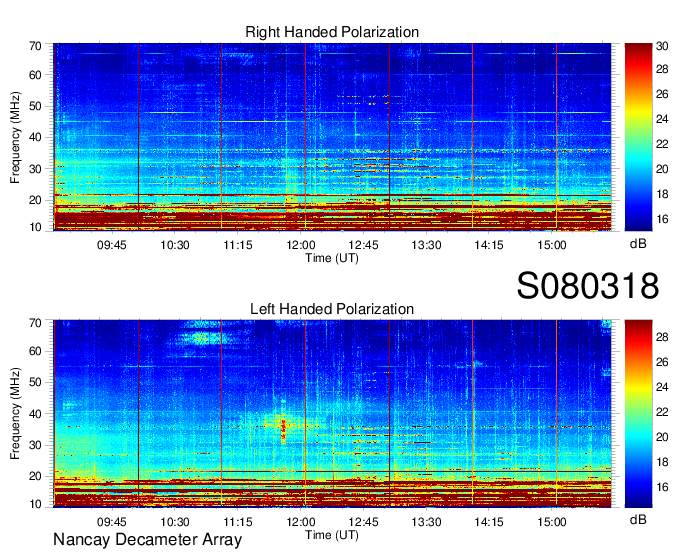Click the bottom plot Time (UT) label
Screen dimensions: 680x552
332,535
